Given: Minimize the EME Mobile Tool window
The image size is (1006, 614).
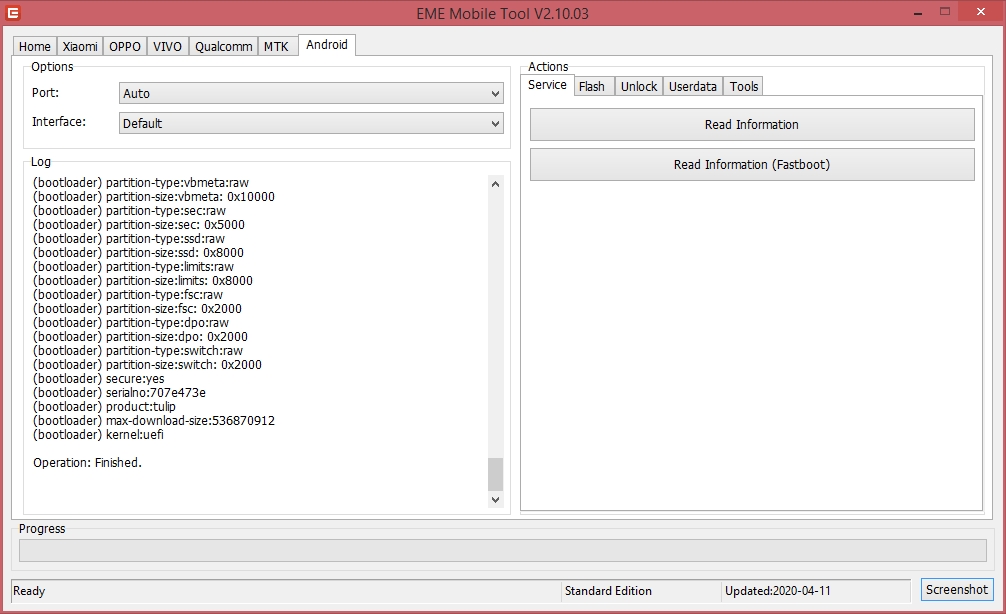Looking at the screenshot, I should click(x=918, y=13).
